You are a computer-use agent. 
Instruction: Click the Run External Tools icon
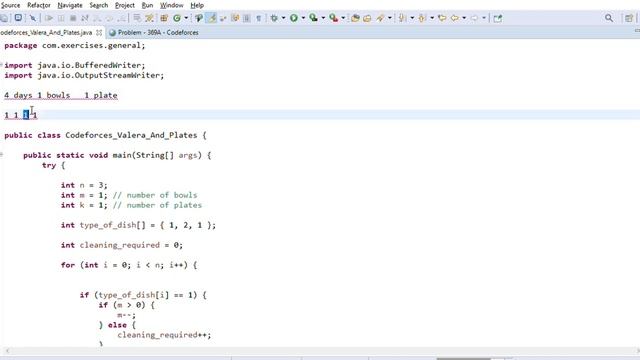(x=333, y=18)
